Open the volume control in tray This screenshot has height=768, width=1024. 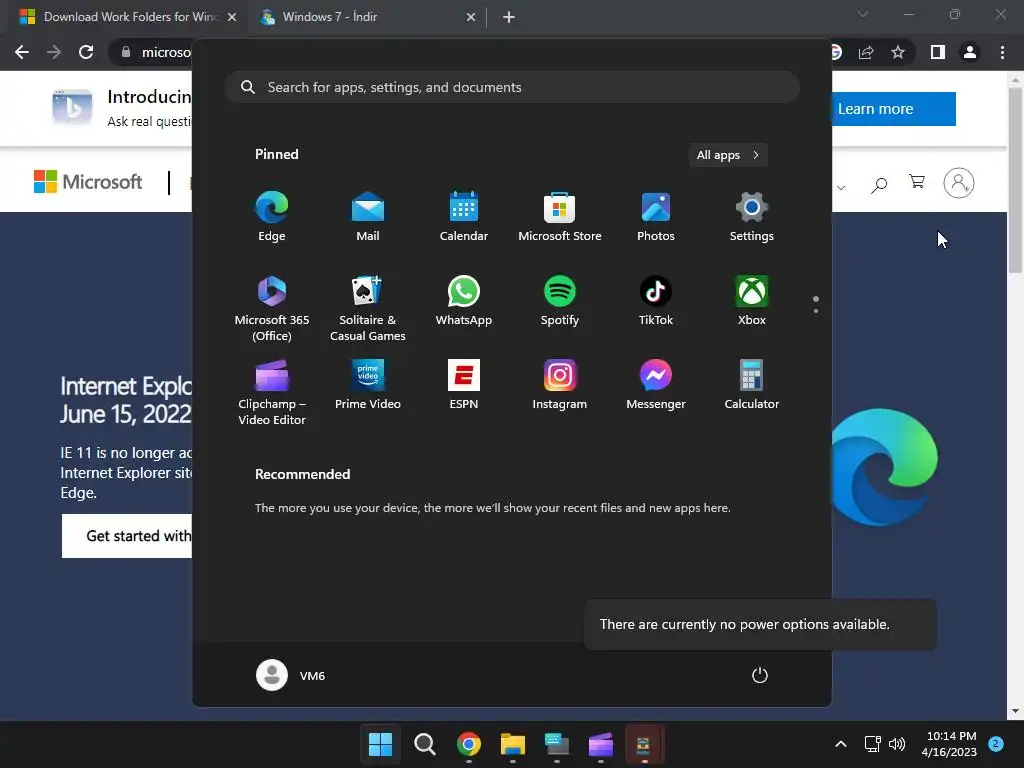click(897, 744)
